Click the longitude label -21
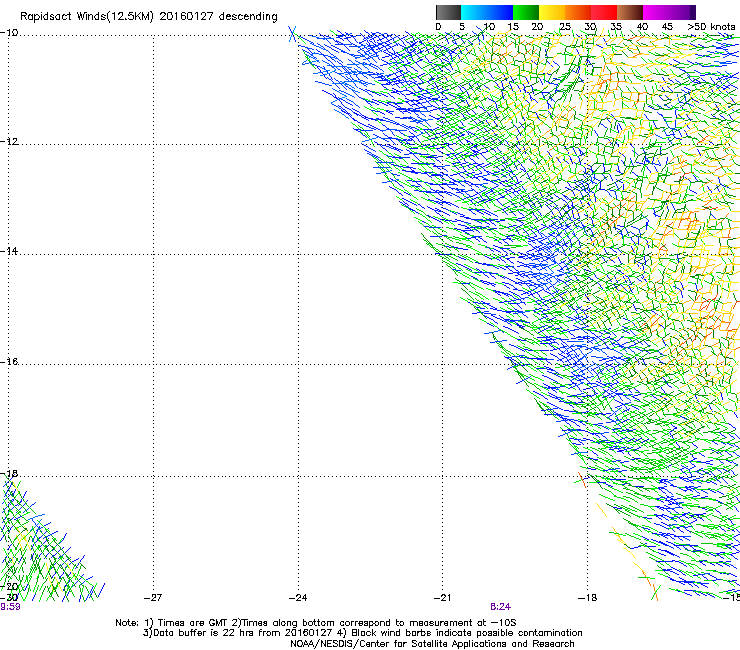 pyautogui.click(x=442, y=598)
